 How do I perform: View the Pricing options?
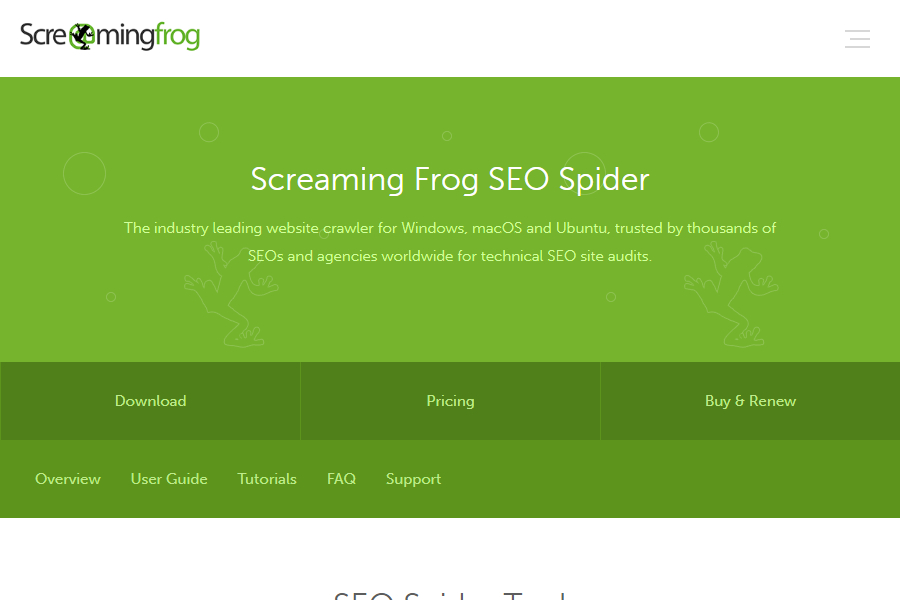450,401
